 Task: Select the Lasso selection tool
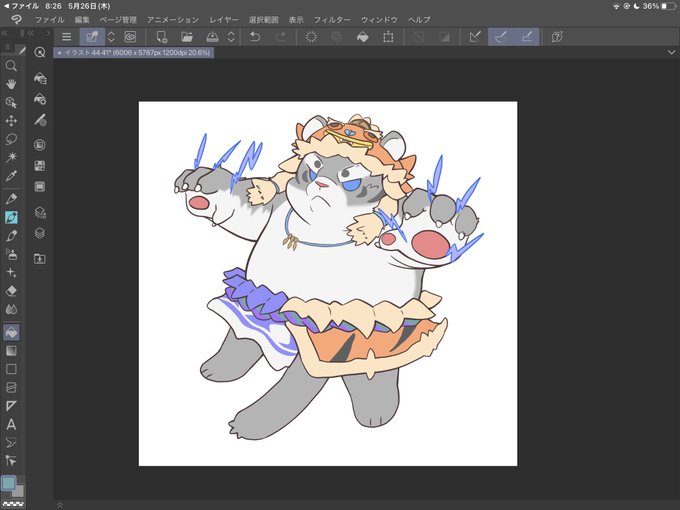pyautogui.click(x=11, y=139)
